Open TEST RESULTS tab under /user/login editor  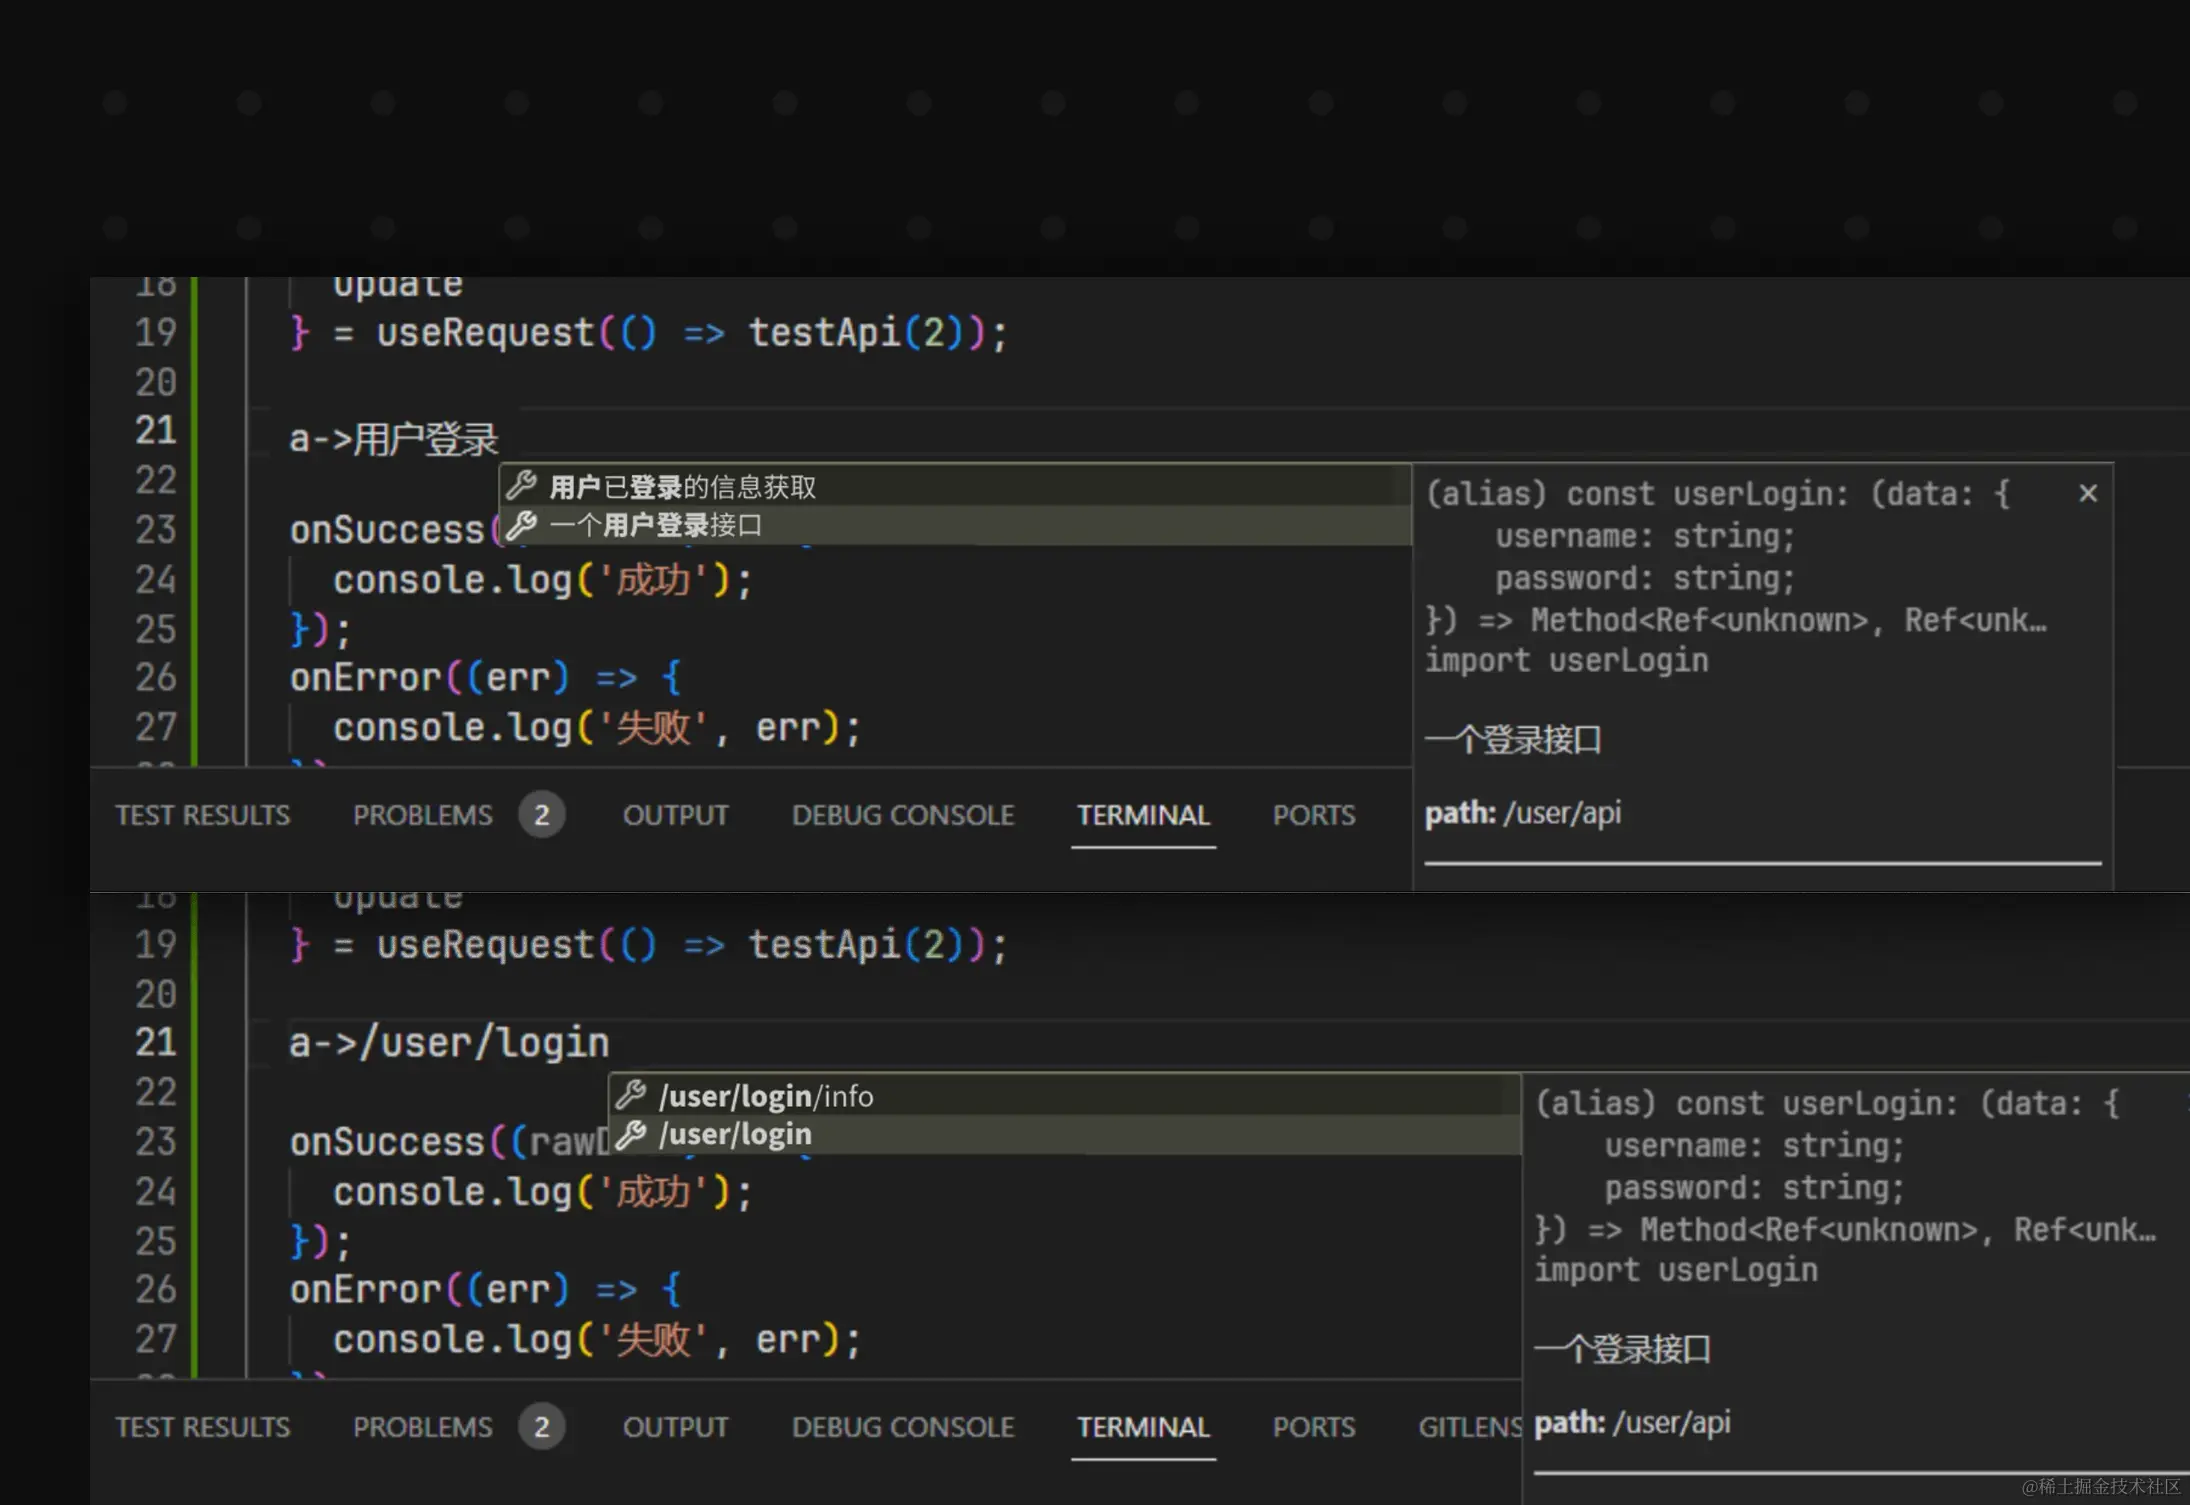click(202, 1427)
